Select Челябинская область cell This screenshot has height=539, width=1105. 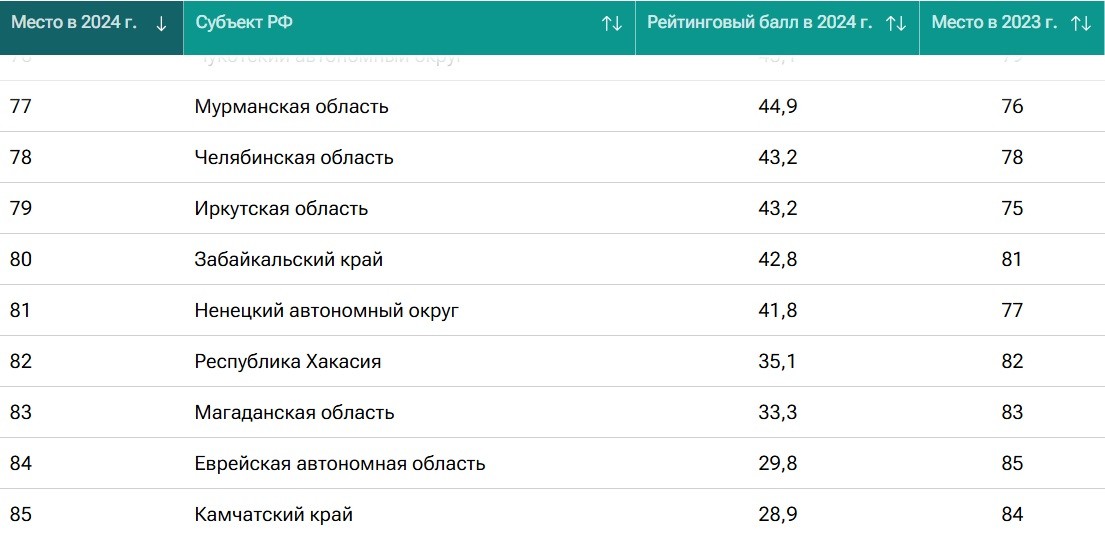pos(294,158)
